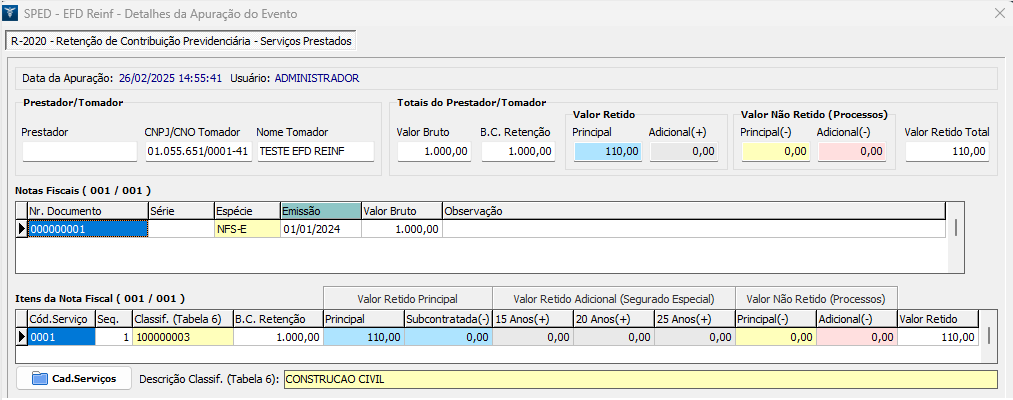Viewport: 1013px width, 400px height.
Task: Select document cell 000000001
Action: coord(87,229)
